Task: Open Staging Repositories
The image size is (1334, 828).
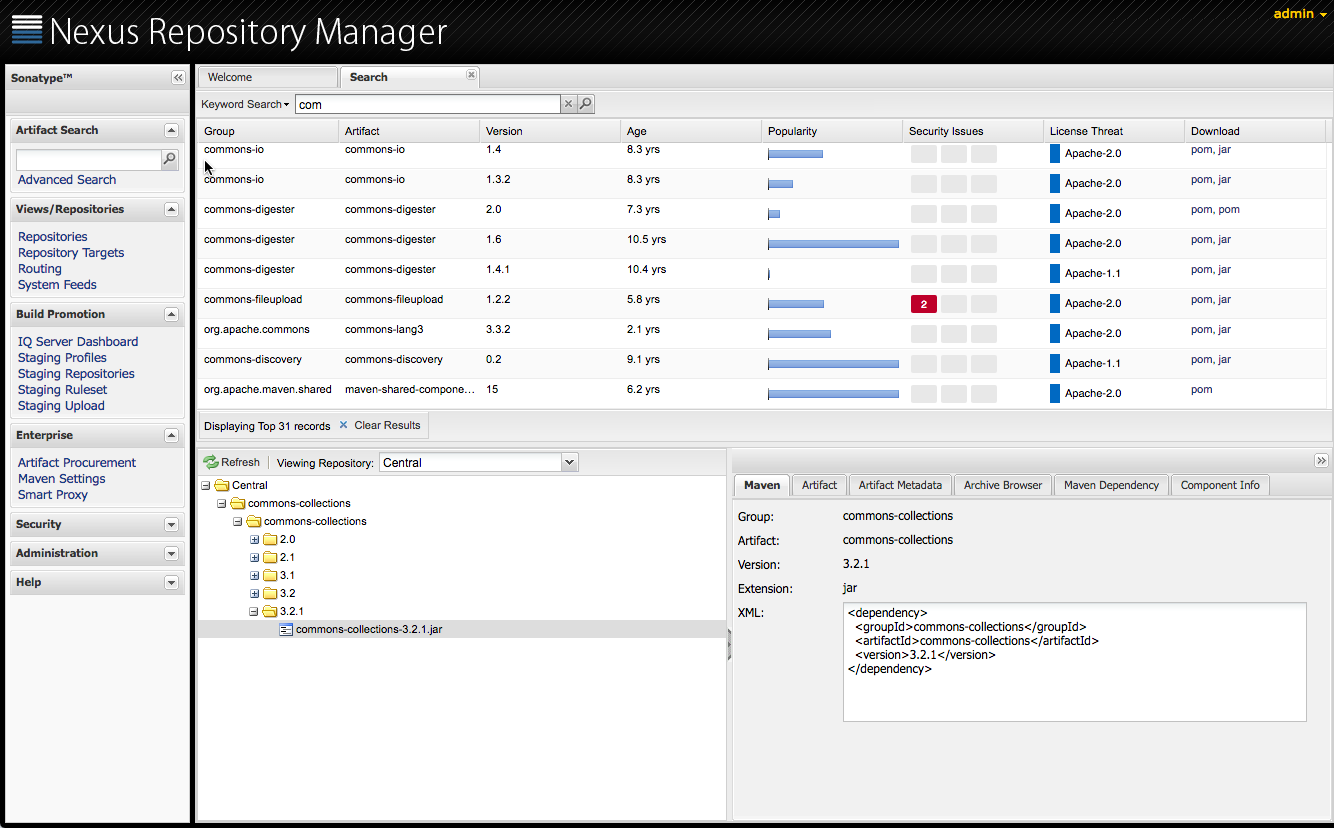Action: pos(76,374)
